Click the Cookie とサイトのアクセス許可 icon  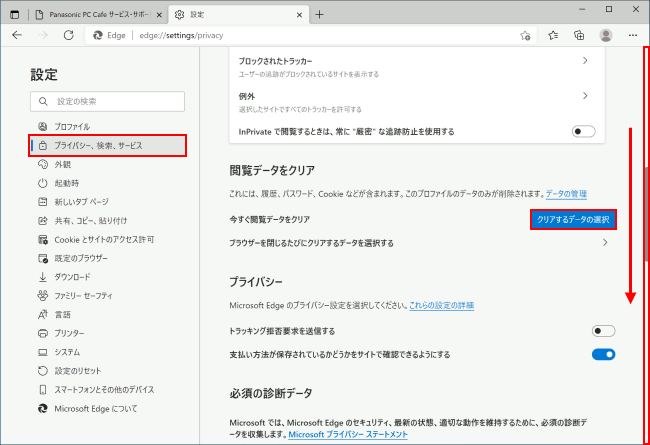43,240
